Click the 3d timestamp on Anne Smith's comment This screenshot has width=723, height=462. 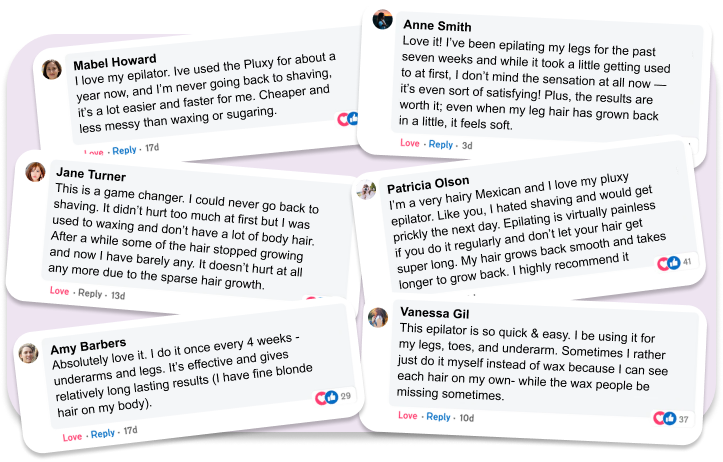point(467,145)
